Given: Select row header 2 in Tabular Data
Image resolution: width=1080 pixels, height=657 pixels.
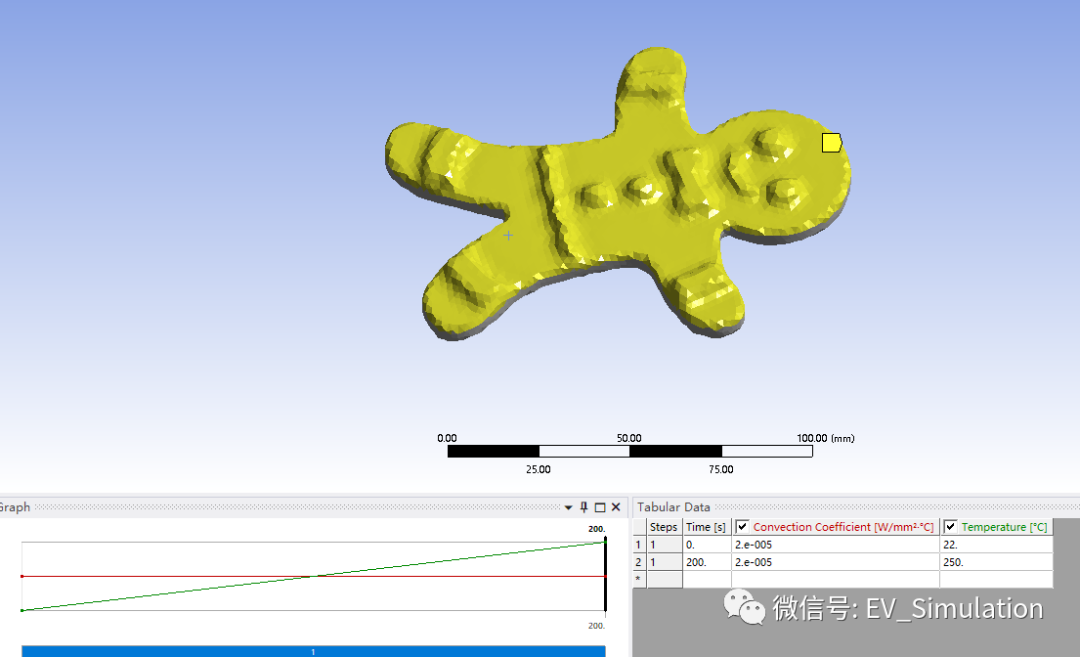Looking at the screenshot, I should (639, 562).
